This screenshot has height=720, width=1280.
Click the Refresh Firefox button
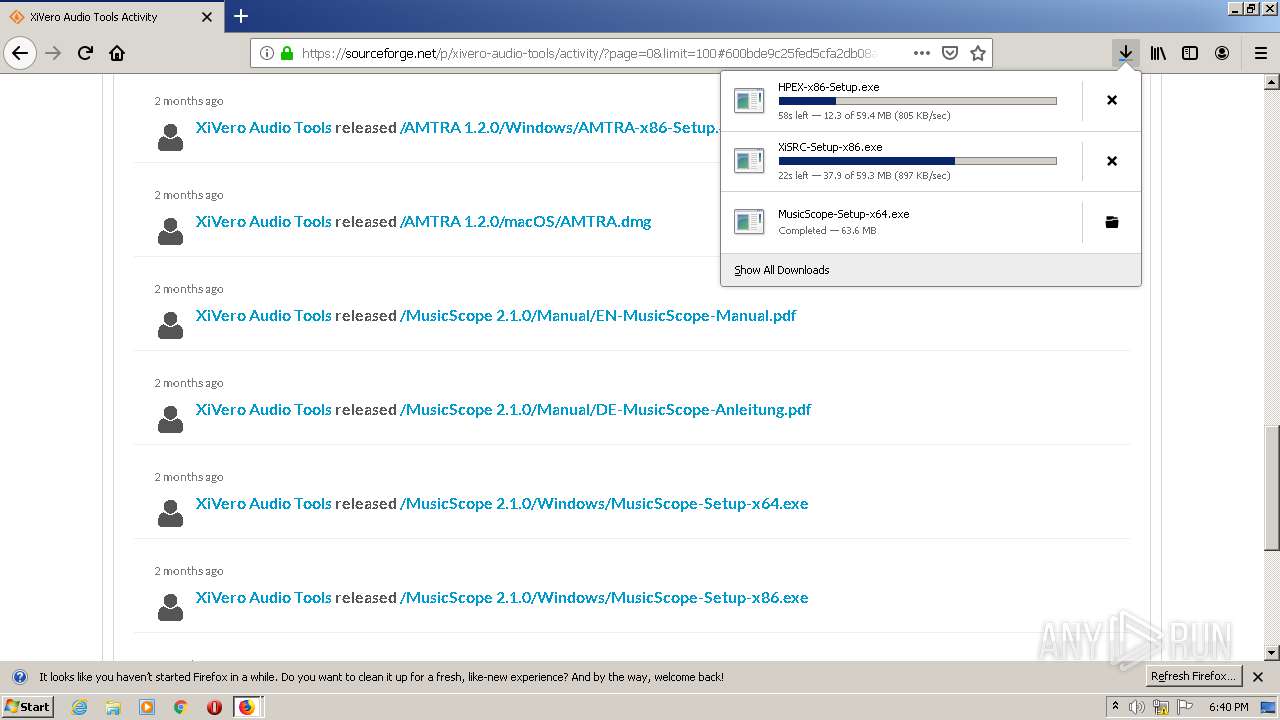point(1193,676)
